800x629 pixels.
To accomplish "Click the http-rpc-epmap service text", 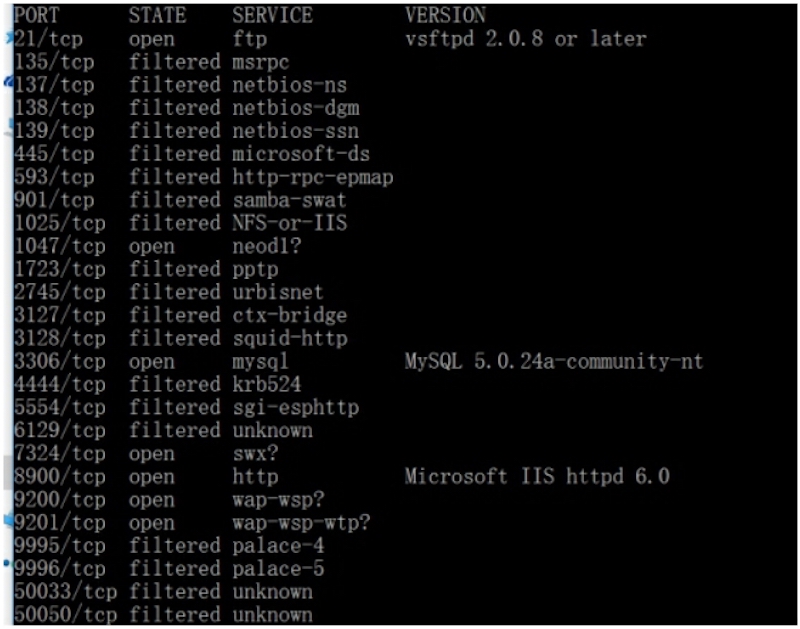I will click(x=313, y=177).
